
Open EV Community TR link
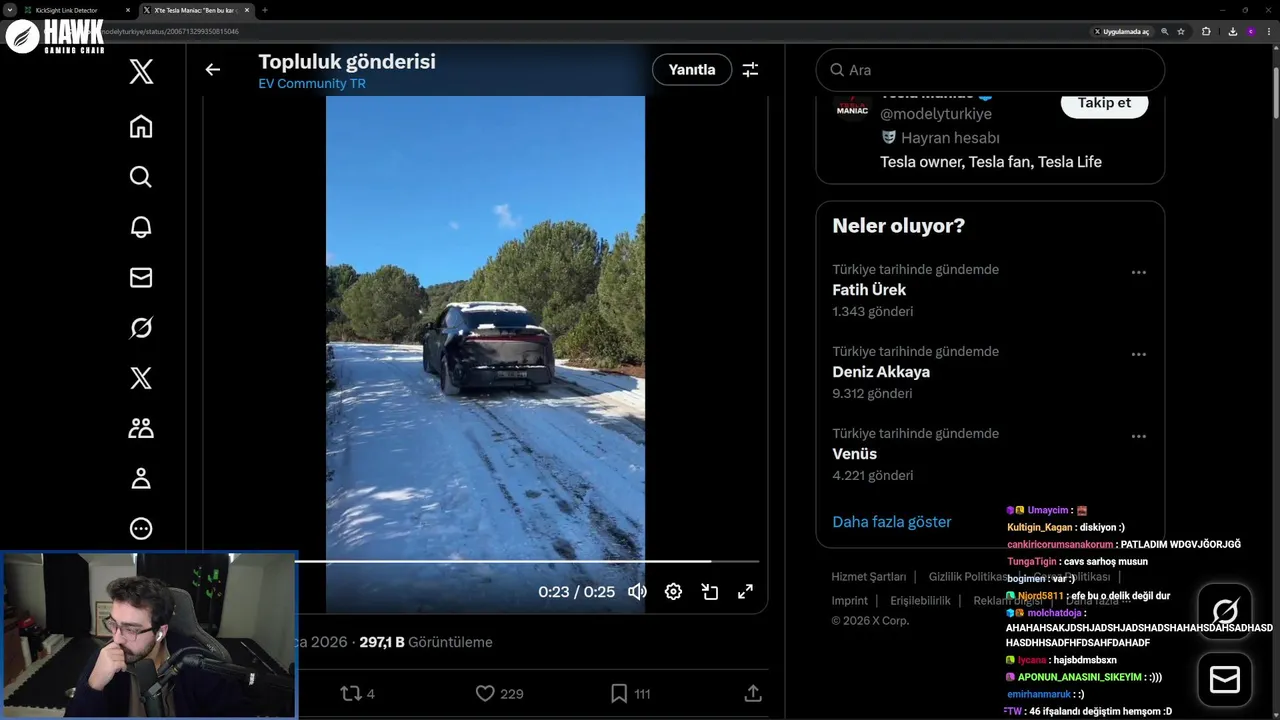(312, 83)
